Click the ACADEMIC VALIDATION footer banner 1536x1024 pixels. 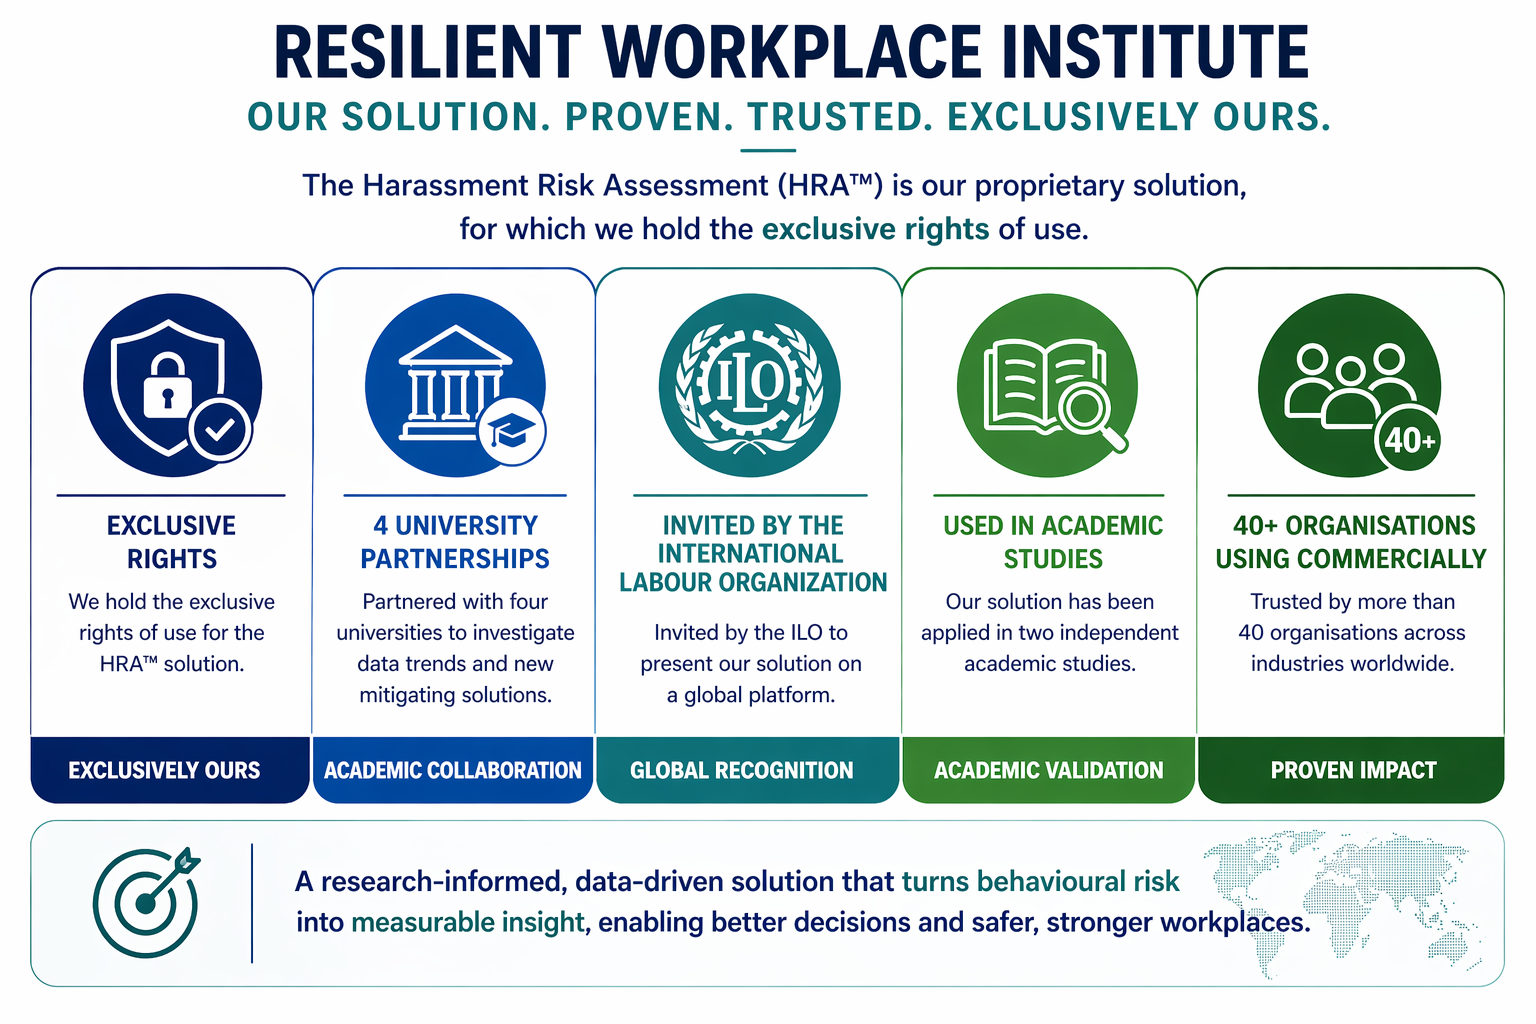[x=1049, y=770]
